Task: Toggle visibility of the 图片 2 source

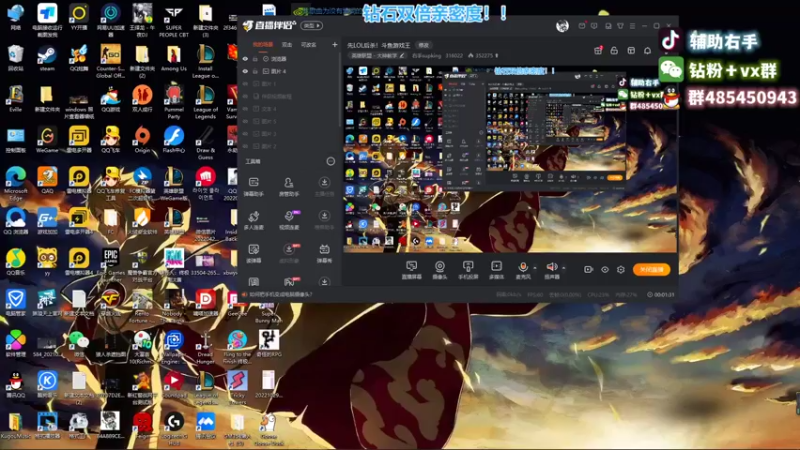Action: 245,146
